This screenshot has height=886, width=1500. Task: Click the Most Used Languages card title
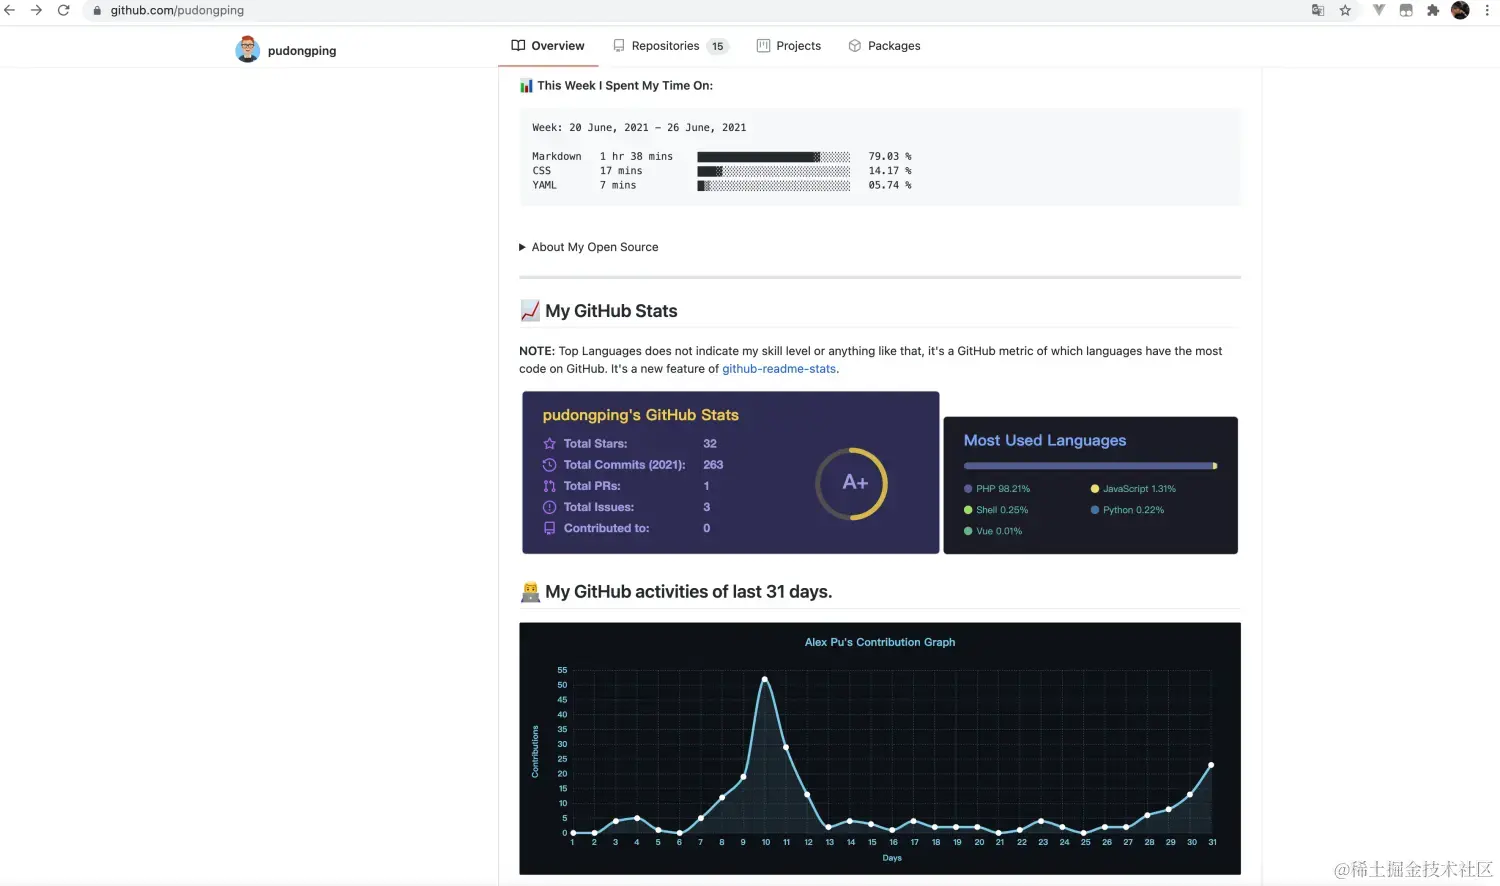point(1045,440)
